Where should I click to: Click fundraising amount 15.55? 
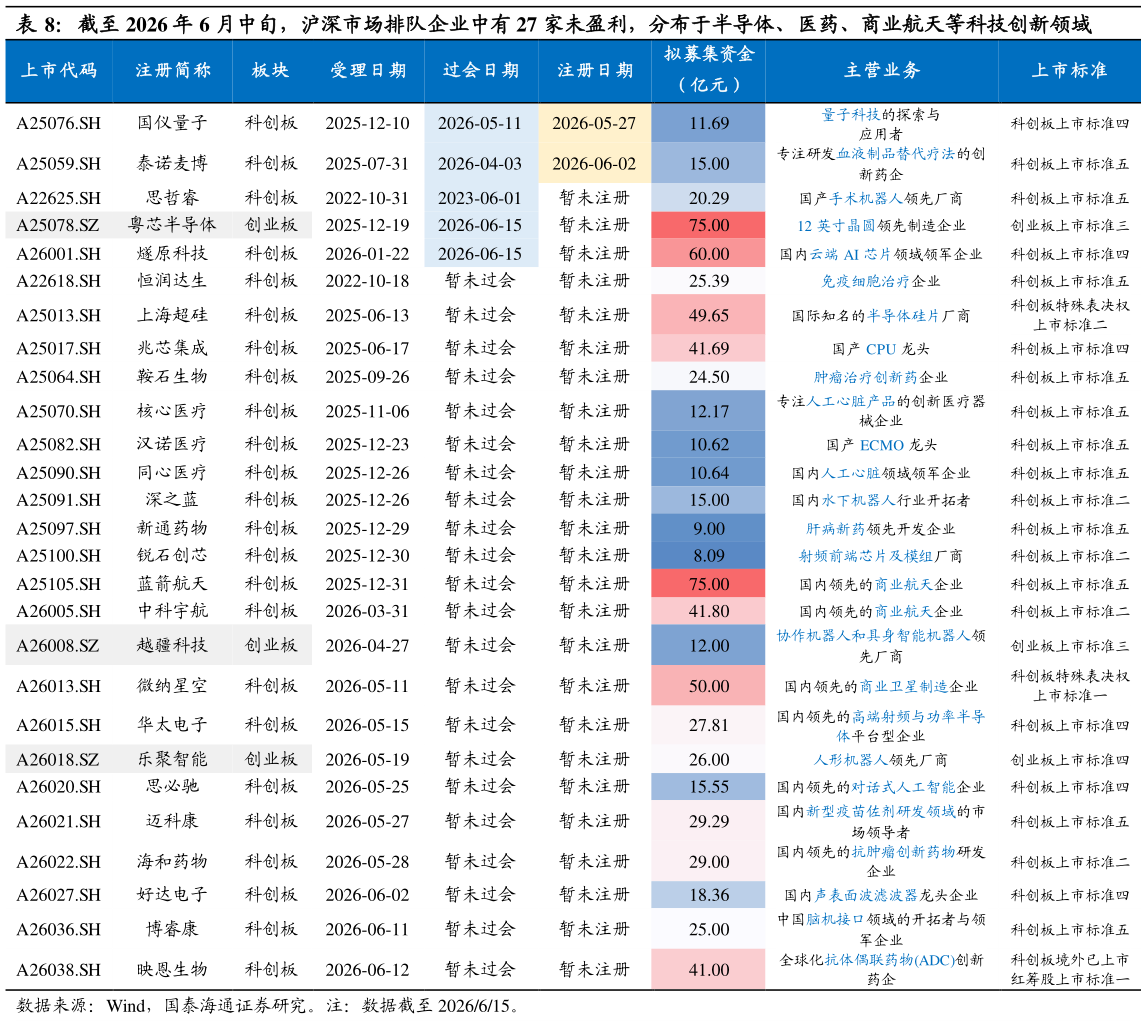coord(709,787)
